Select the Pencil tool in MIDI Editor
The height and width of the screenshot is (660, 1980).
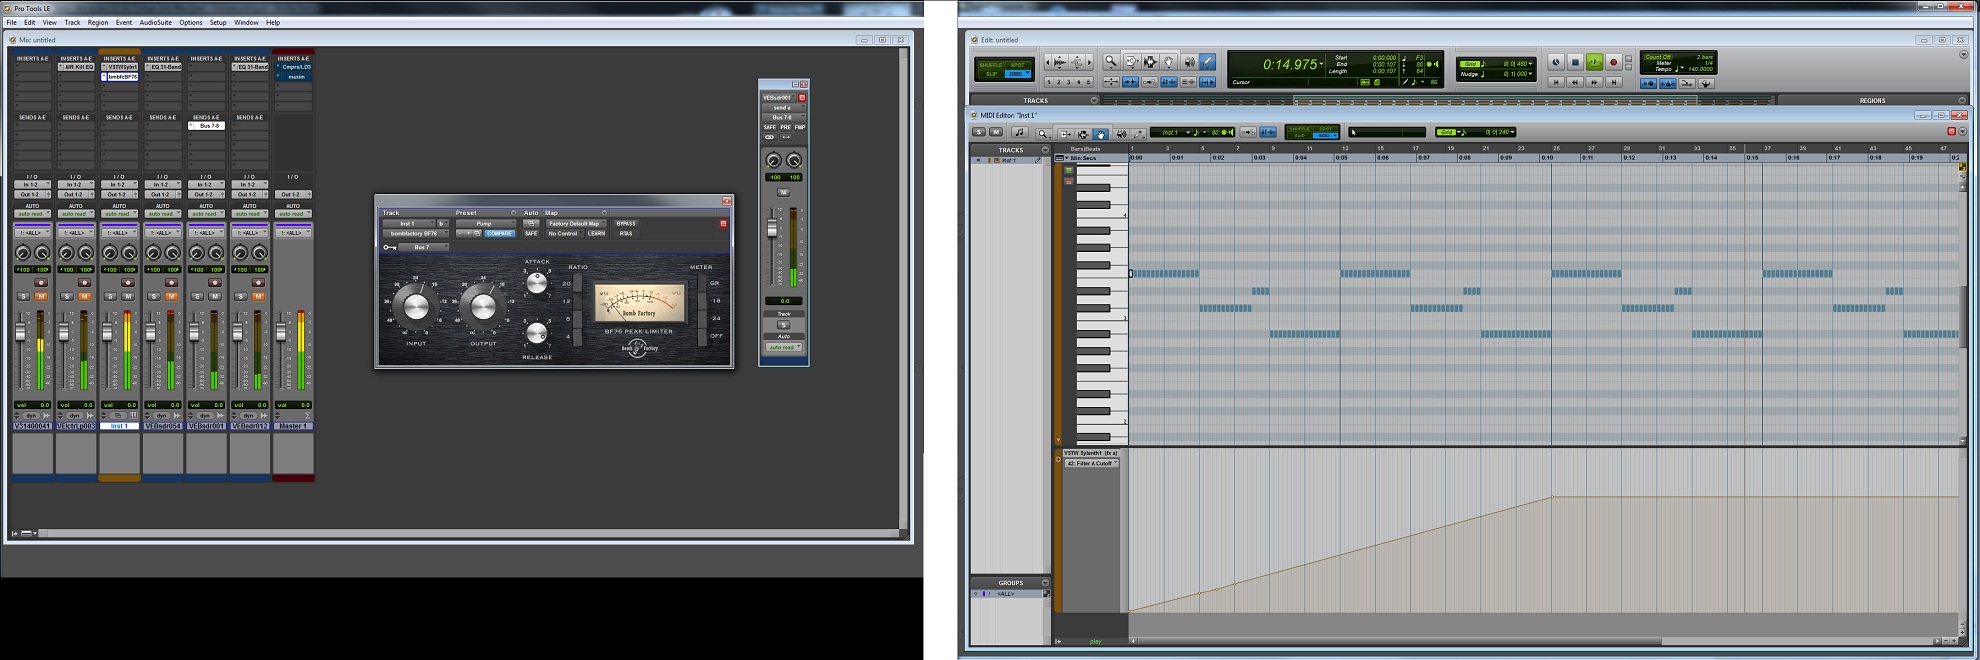pos(1138,133)
